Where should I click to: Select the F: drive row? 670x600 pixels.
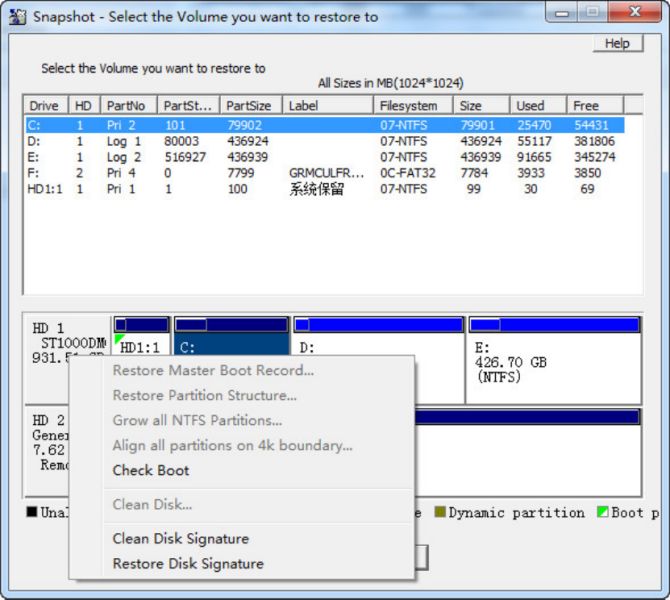pyautogui.click(x=325, y=173)
